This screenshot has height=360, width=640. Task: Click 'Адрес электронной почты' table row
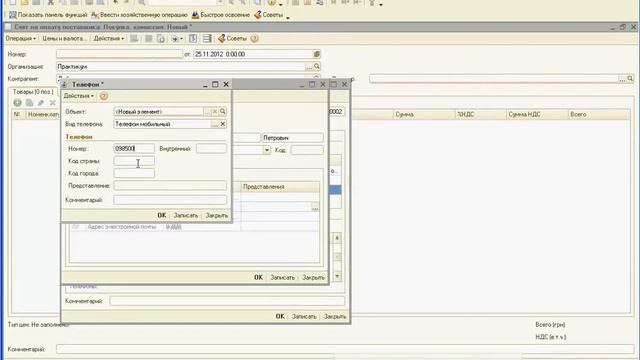195,227
